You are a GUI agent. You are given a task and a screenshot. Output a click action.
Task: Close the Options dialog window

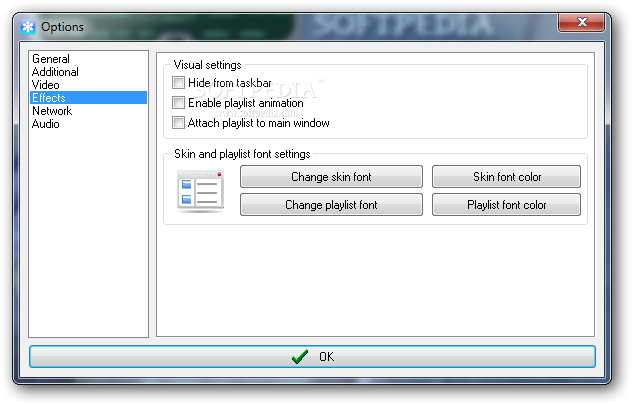(581, 22)
